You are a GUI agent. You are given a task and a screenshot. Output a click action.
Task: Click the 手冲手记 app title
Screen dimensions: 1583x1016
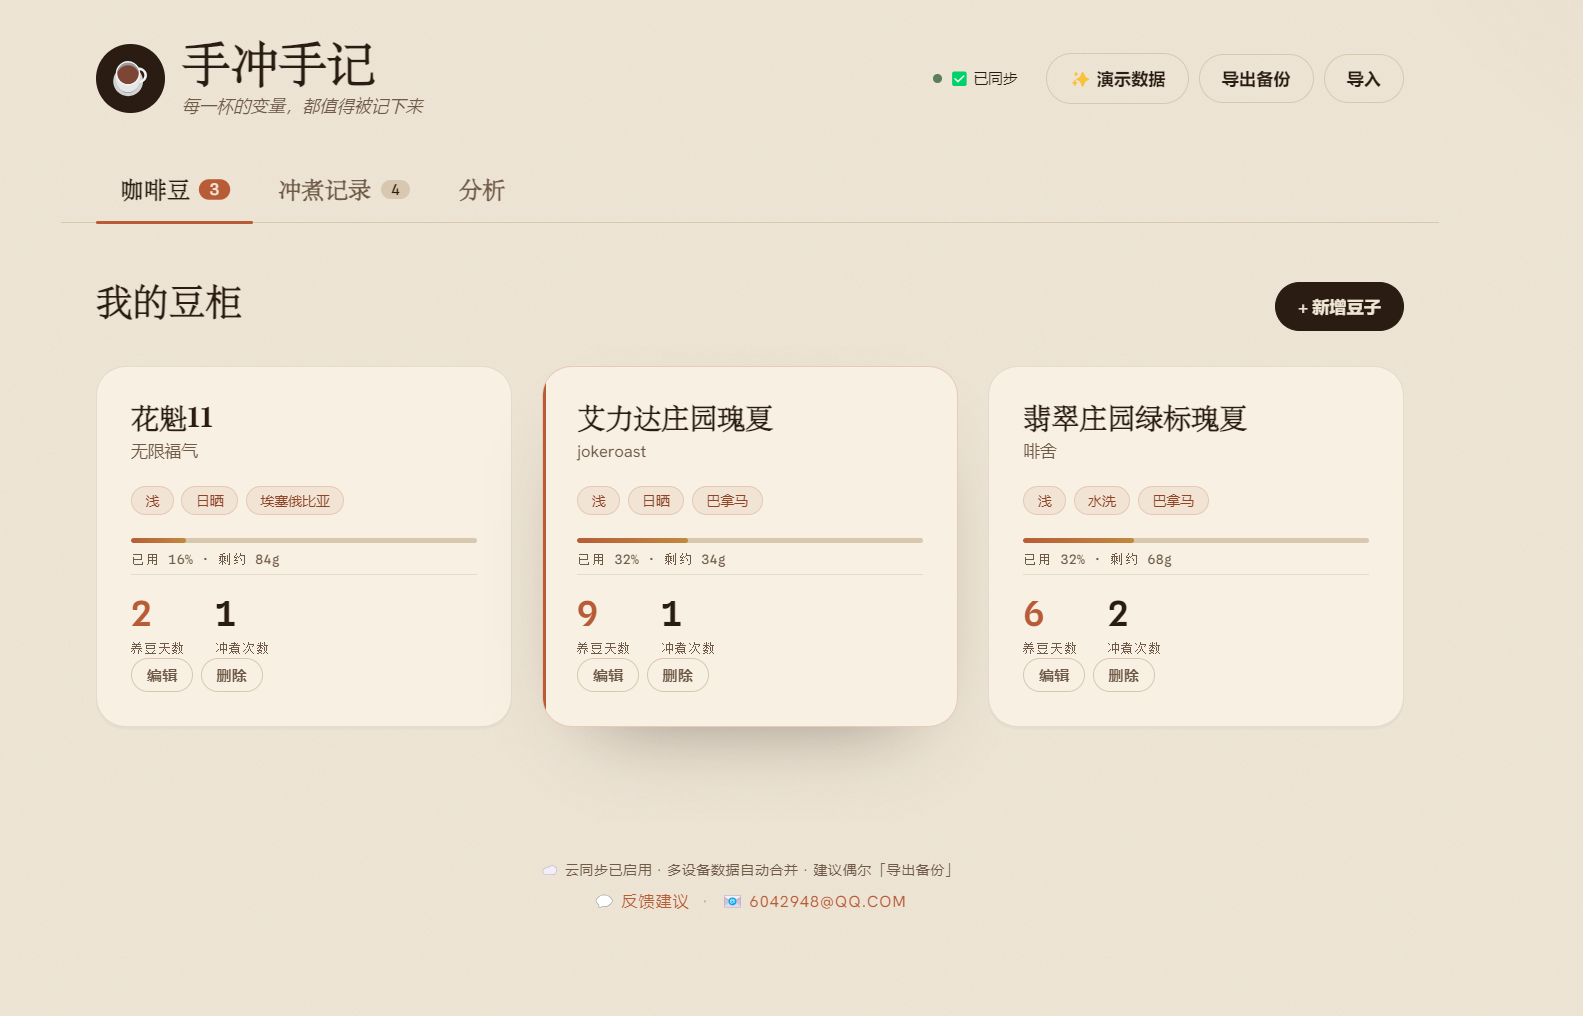pyautogui.click(x=279, y=65)
